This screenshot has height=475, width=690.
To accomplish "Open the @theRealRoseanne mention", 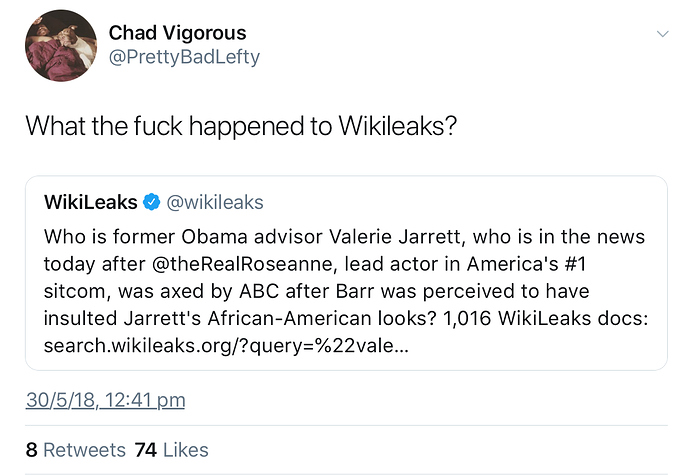I will click(242, 264).
